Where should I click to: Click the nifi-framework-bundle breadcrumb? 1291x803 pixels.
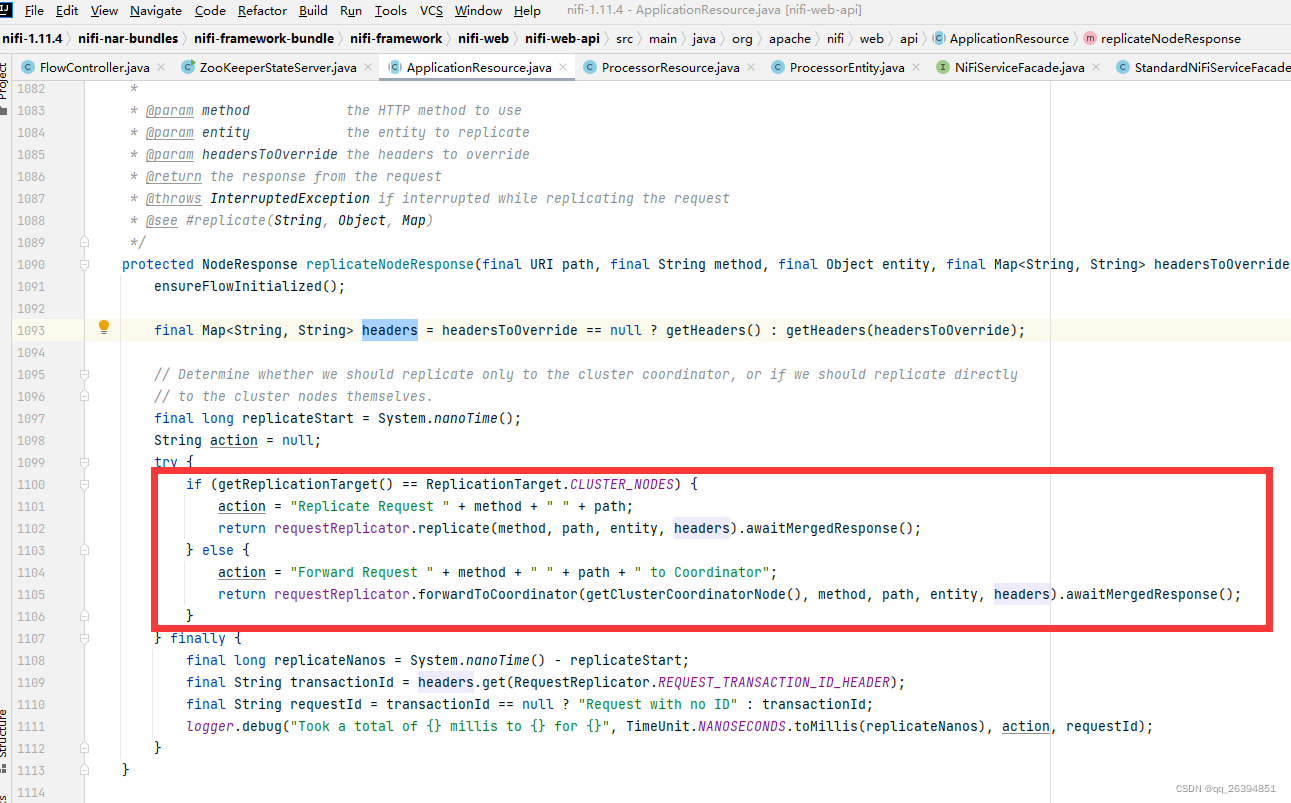(x=264, y=38)
